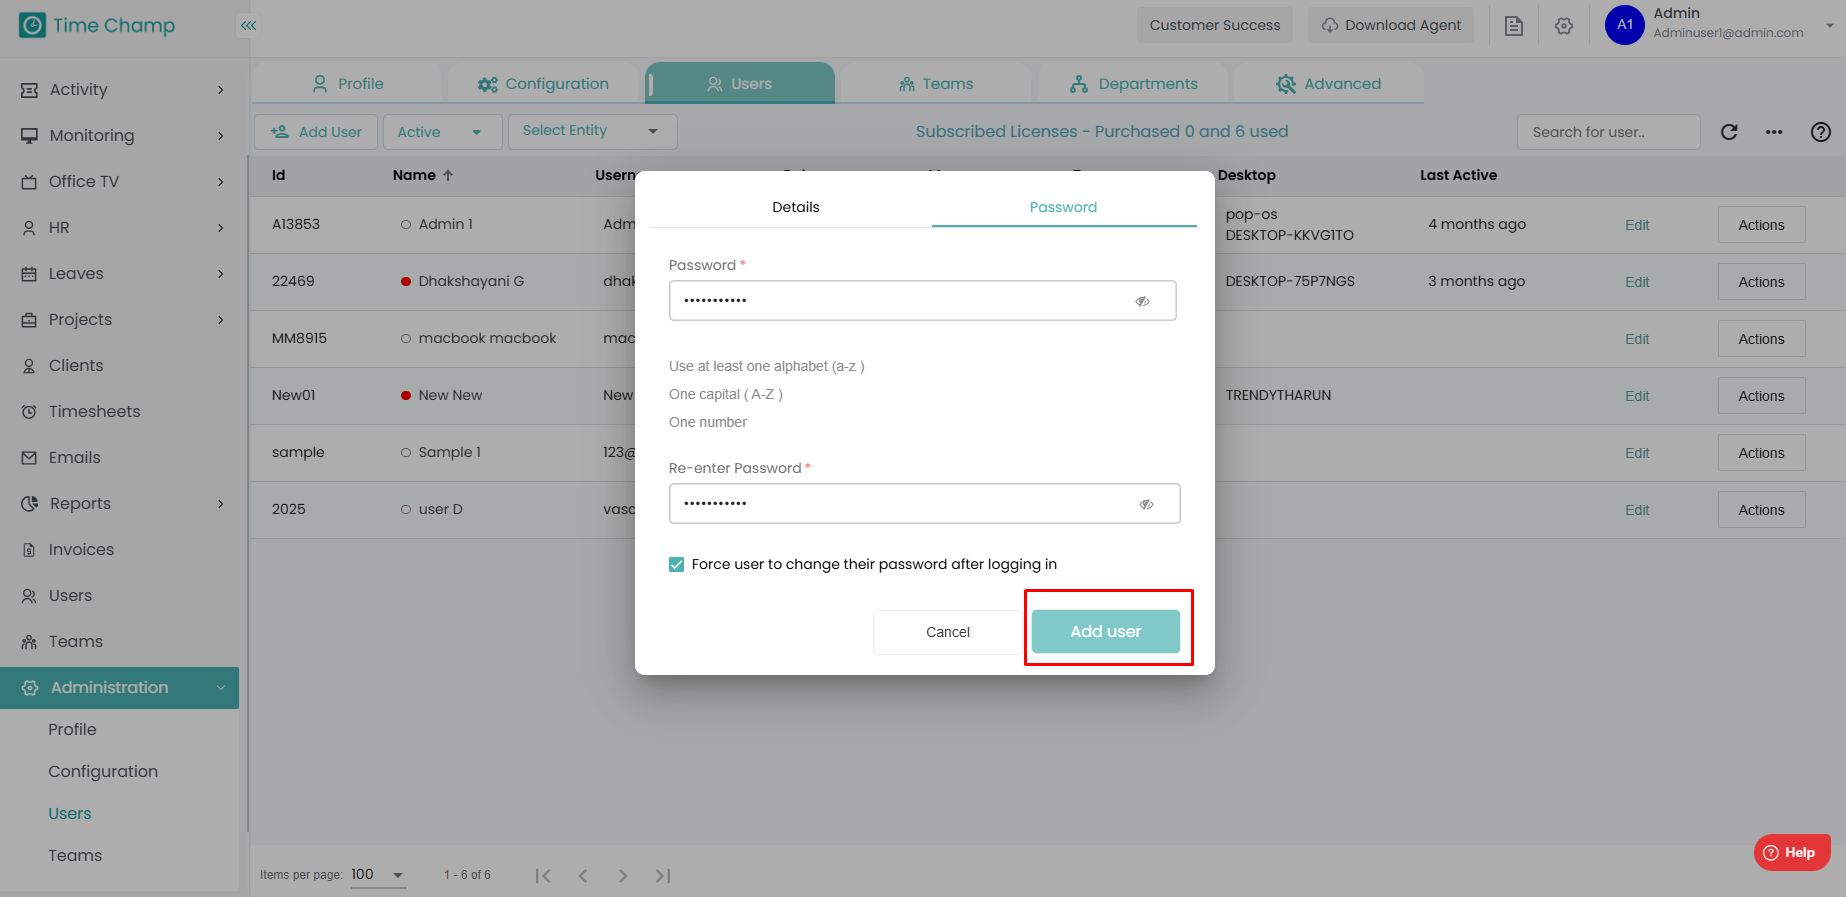1846x897 pixels.
Task: Go to last page of users
Action: click(x=663, y=876)
